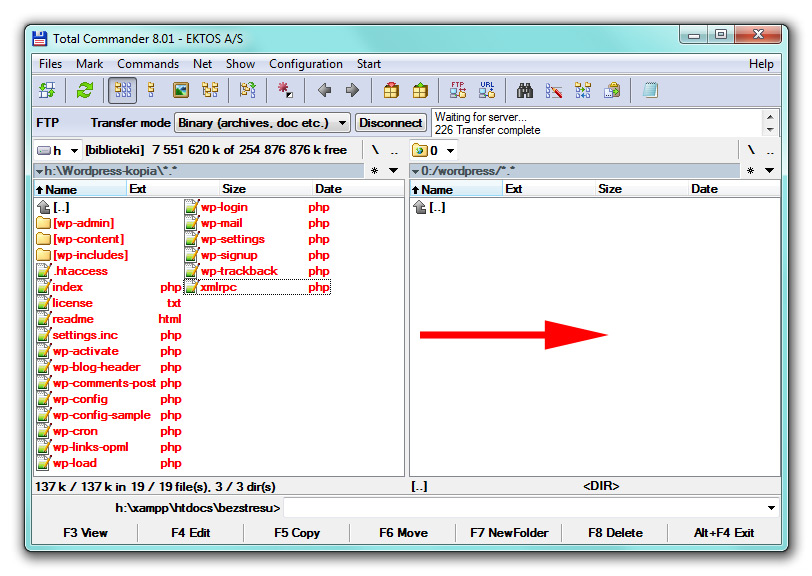This screenshot has width=812, height=576.
Task: Click the Pack files box icon
Action: click(391, 91)
